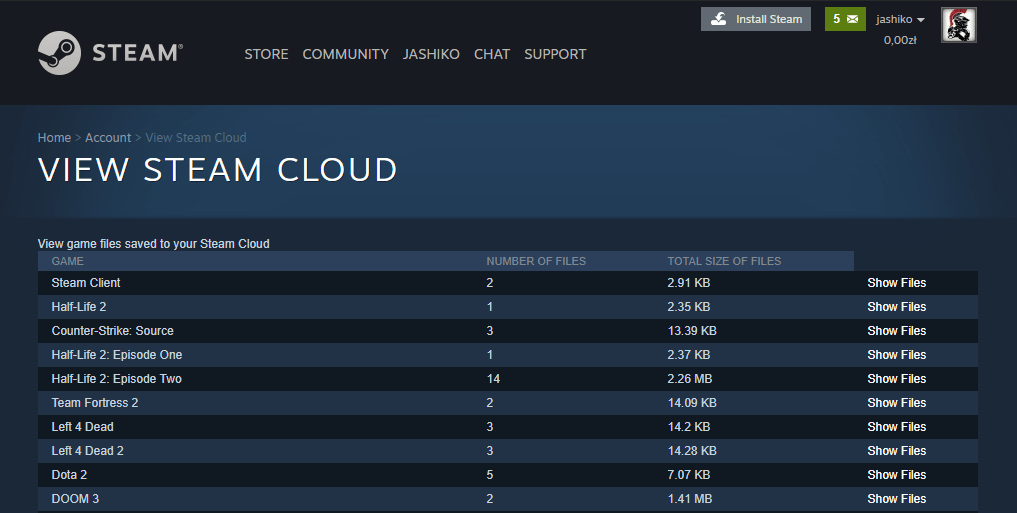This screenshot has width=1017, height=513.
Task: Click the 7.07 KB size value
Action: [688, 475]
